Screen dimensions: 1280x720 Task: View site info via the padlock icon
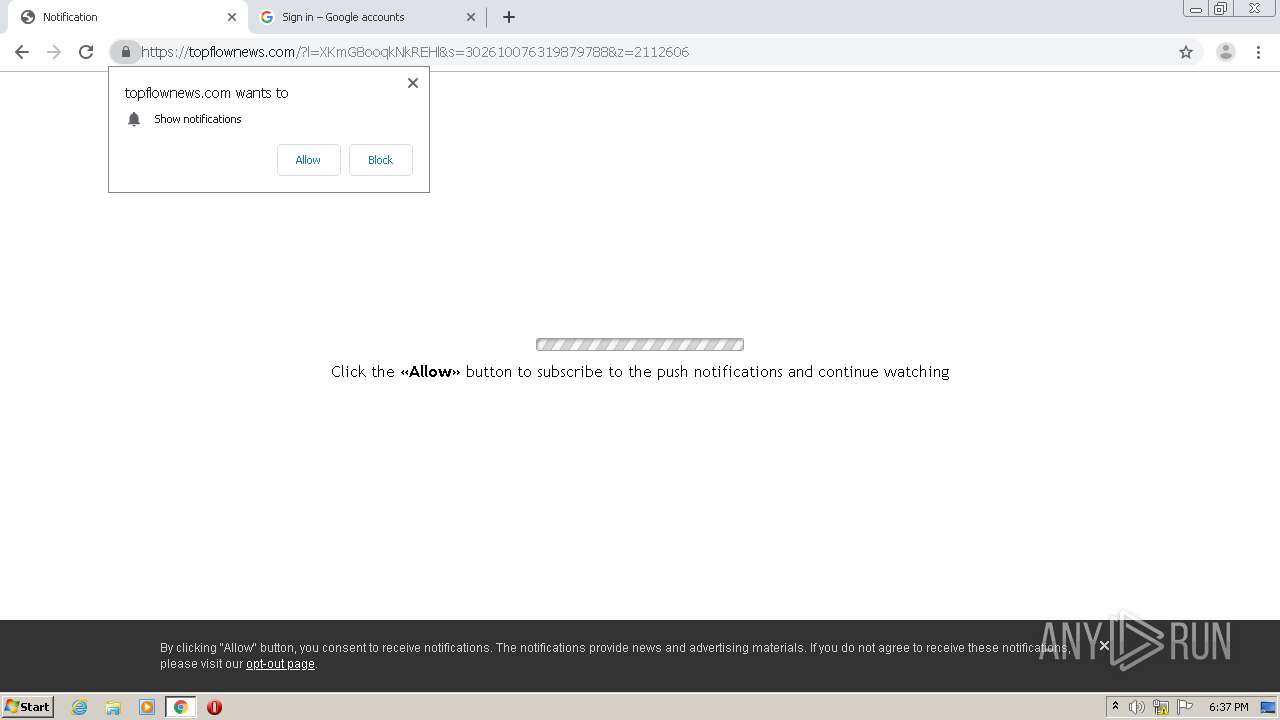click(125, 52)
